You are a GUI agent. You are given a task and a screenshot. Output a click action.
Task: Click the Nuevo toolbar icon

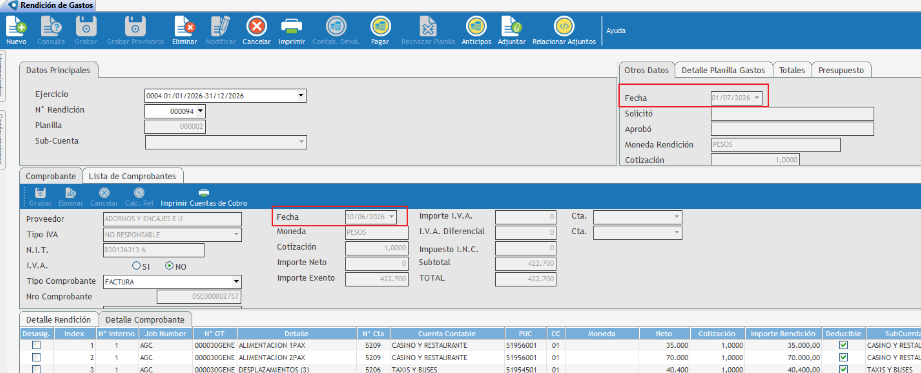pos(16,27)
